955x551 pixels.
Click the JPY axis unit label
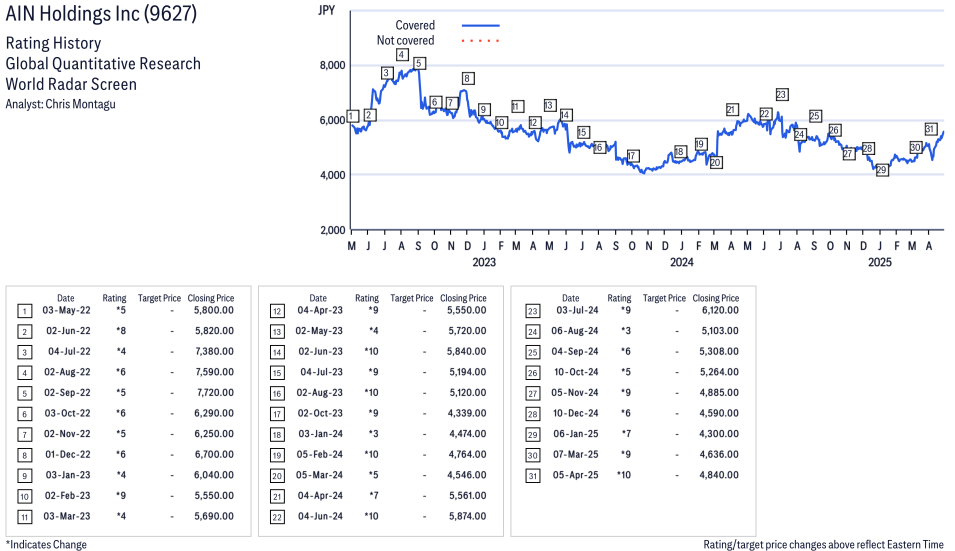[326, 10]
